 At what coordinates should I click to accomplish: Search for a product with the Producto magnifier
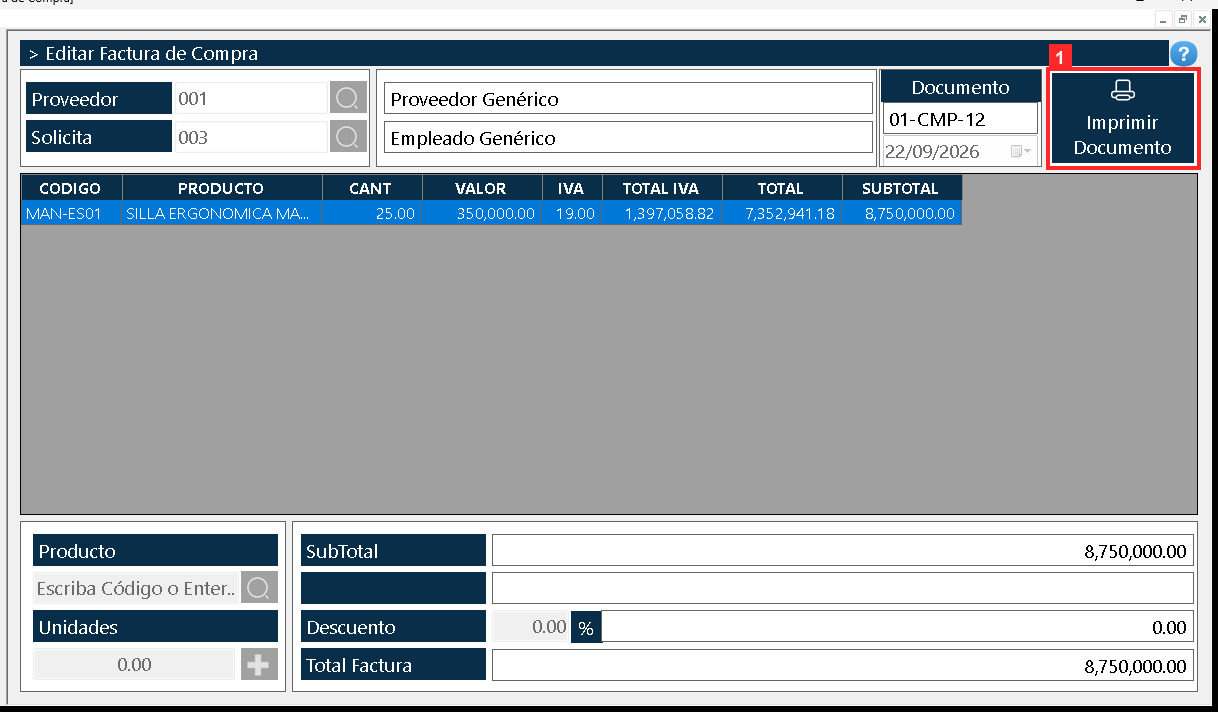pos(258,588)
